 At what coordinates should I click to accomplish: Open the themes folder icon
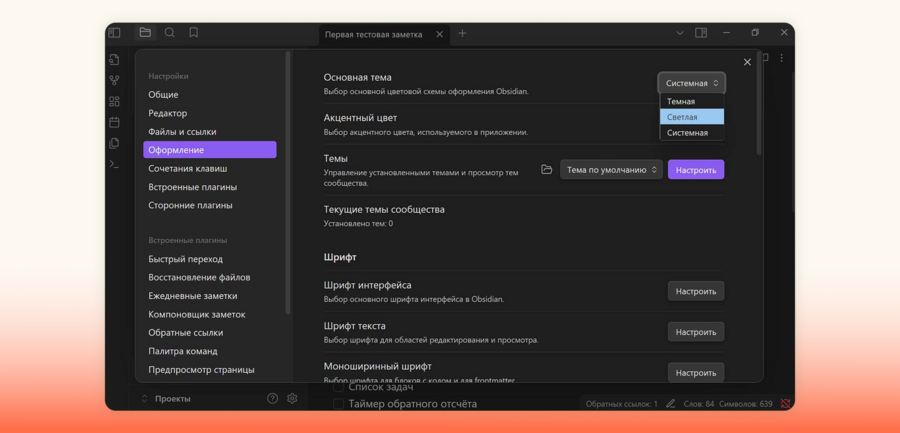[546, 169]
